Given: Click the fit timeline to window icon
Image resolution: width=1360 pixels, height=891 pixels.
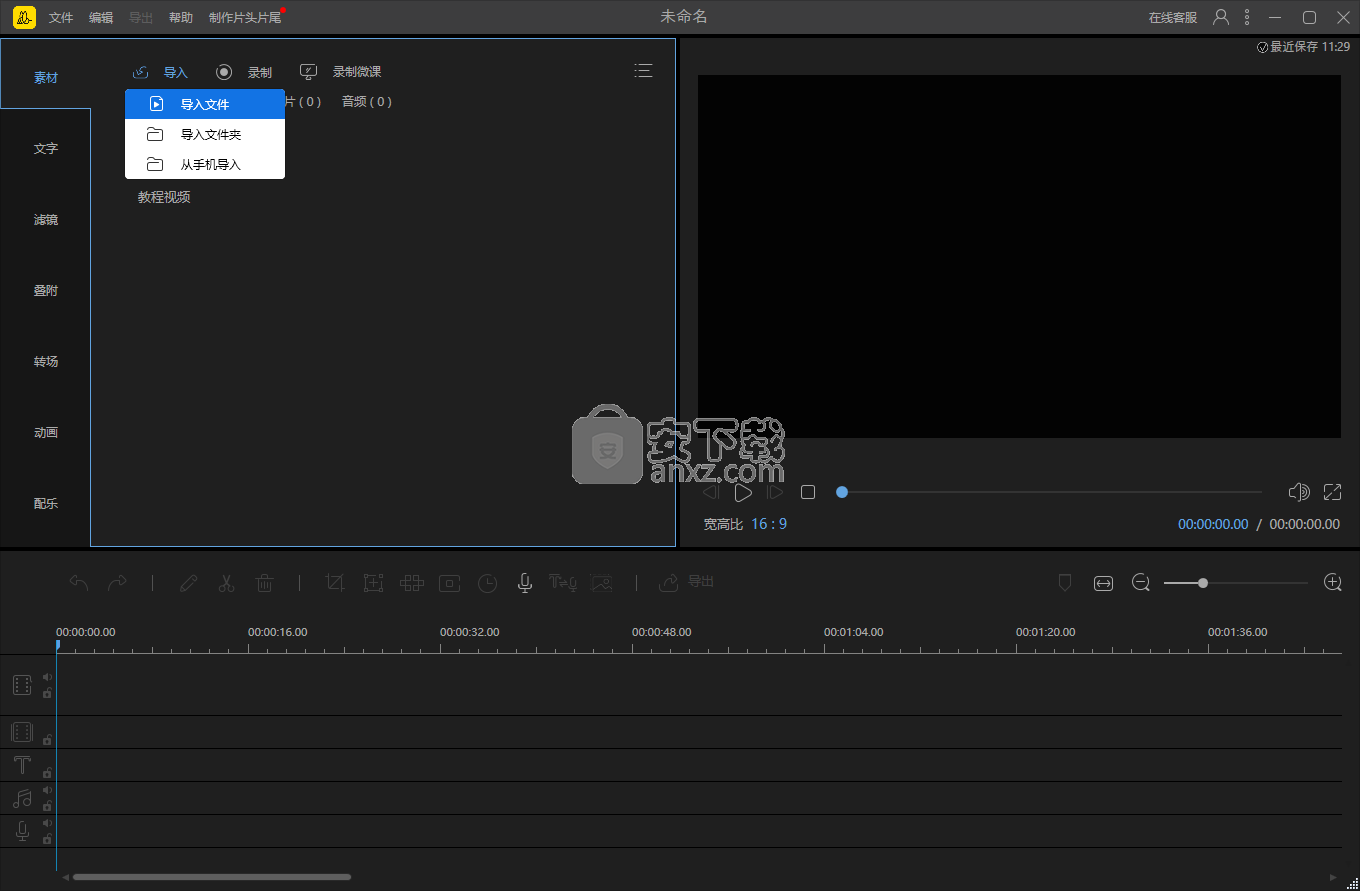Looking at the screenshot, I should click(1103, 583).
